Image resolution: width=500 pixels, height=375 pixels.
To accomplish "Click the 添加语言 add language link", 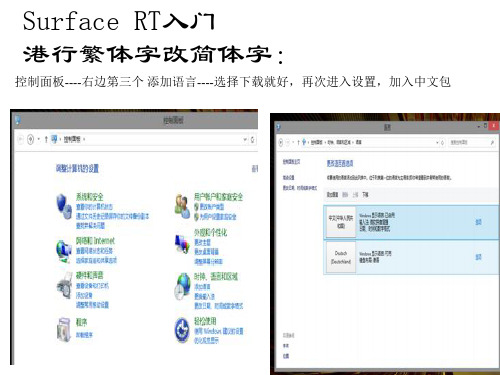I will [x=332, y=195].
